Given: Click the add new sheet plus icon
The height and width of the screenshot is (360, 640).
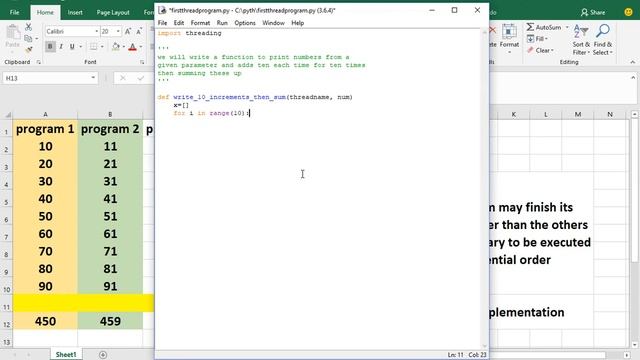Looking at the screenshot, I should click(x=103, y=355).
